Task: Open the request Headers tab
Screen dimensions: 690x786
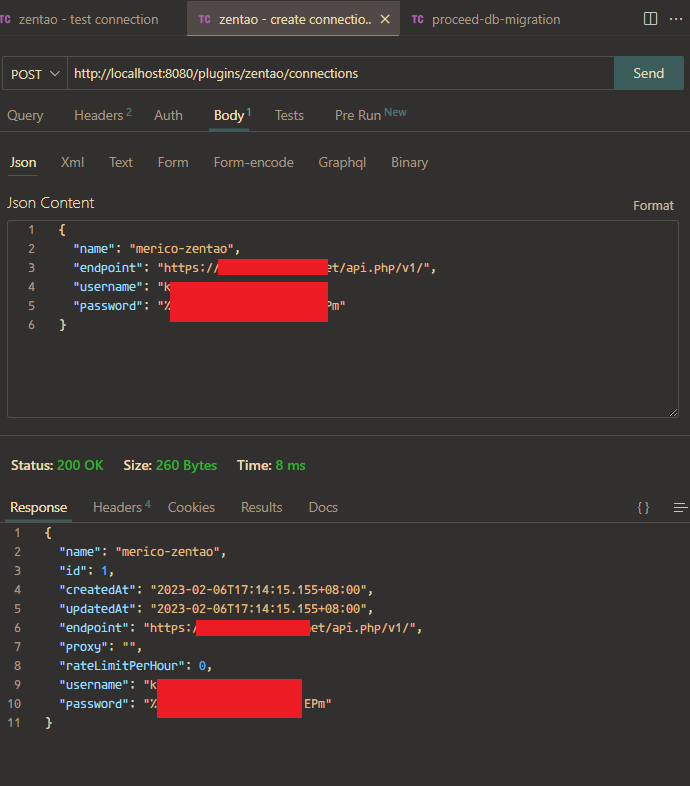Action: click(103, 115)
